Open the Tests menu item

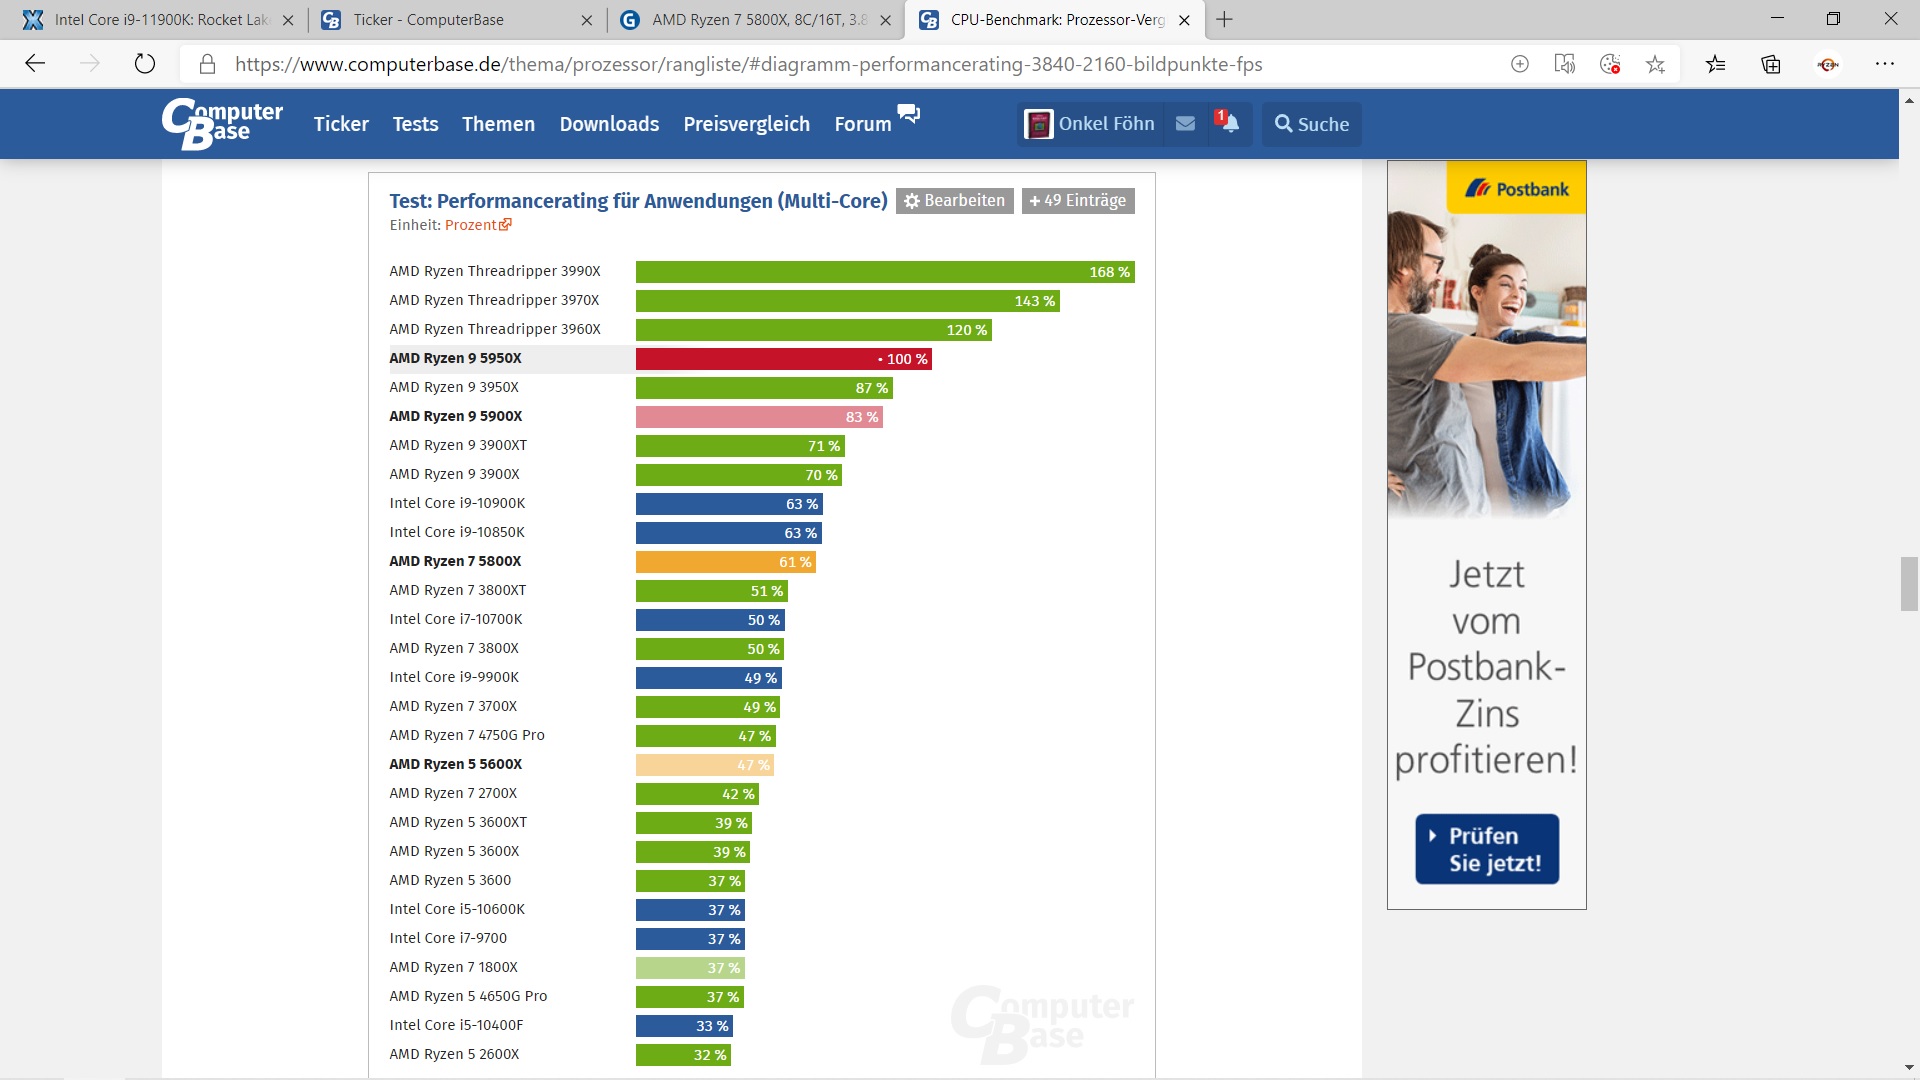(415, 124)
